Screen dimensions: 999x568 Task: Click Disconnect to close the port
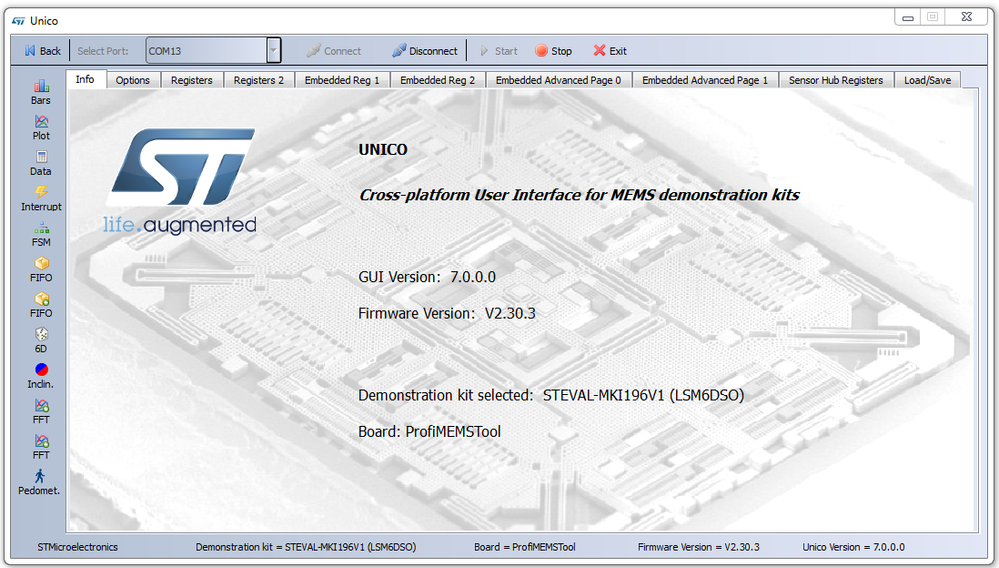425,51
